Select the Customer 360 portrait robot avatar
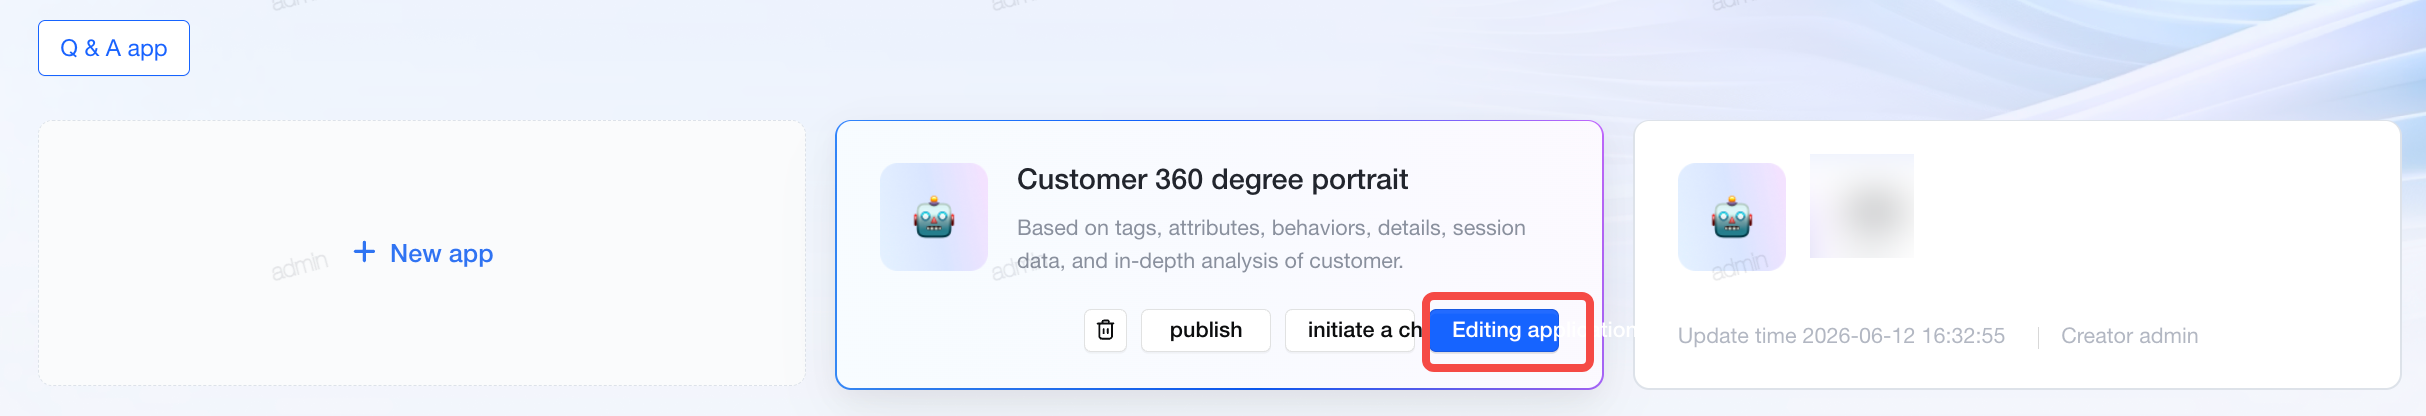The image size is (2426, 416). tap(934, 217)
